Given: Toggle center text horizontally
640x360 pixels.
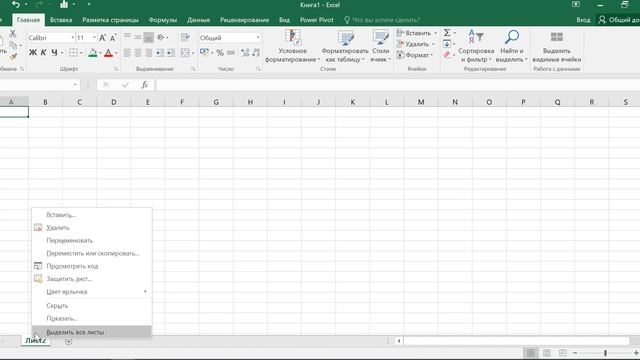Looking at the screenshot, I should click(x=138, y=53).
